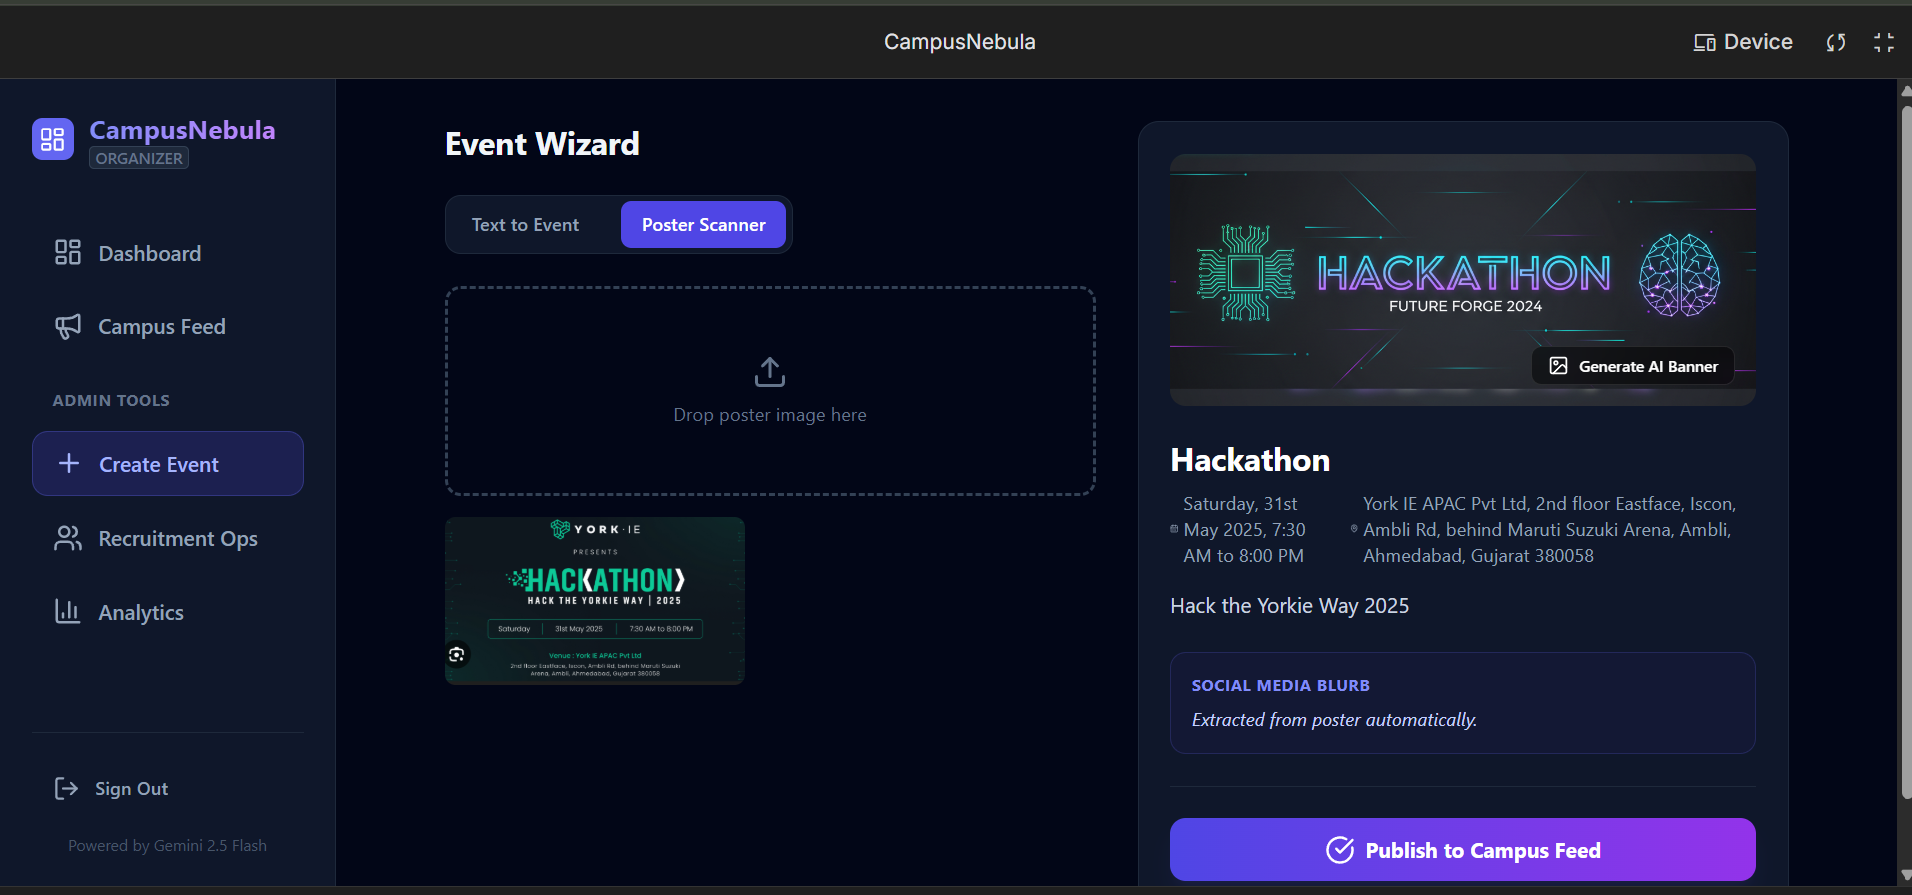The height and width of the screenshot is (895, 1912).
Task: Click the Hackathon event title
Action: [1250, 460]
